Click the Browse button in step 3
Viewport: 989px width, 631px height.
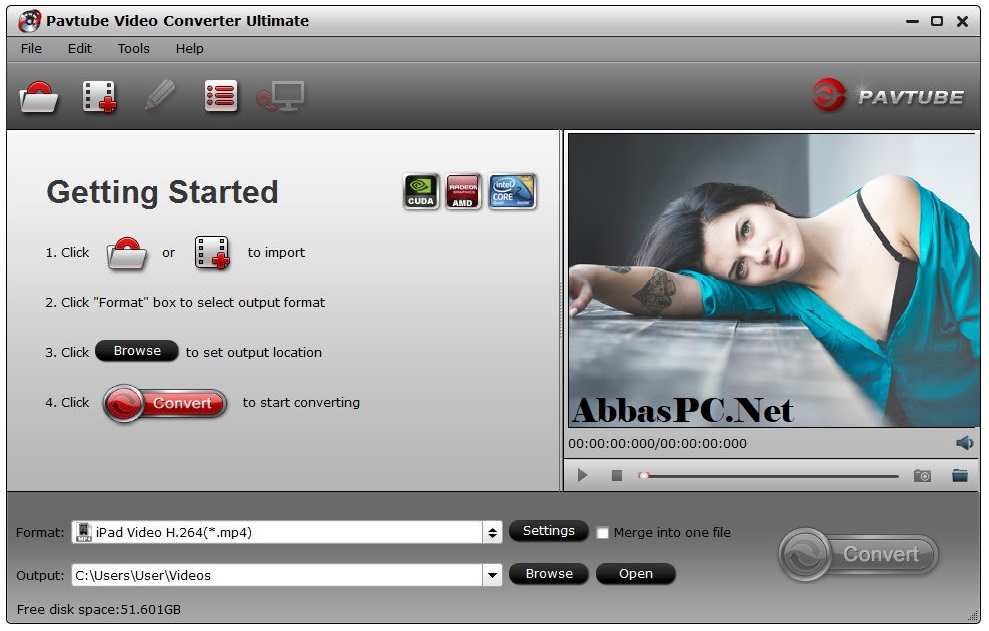(137, 351)
